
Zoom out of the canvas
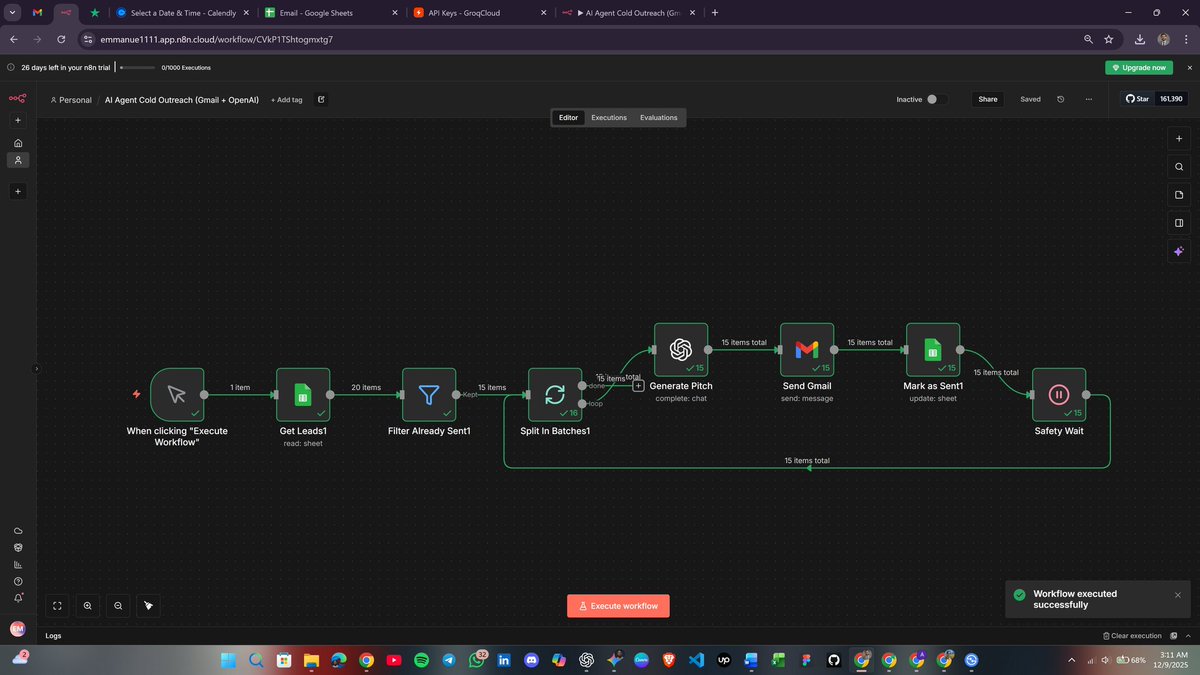119,605
